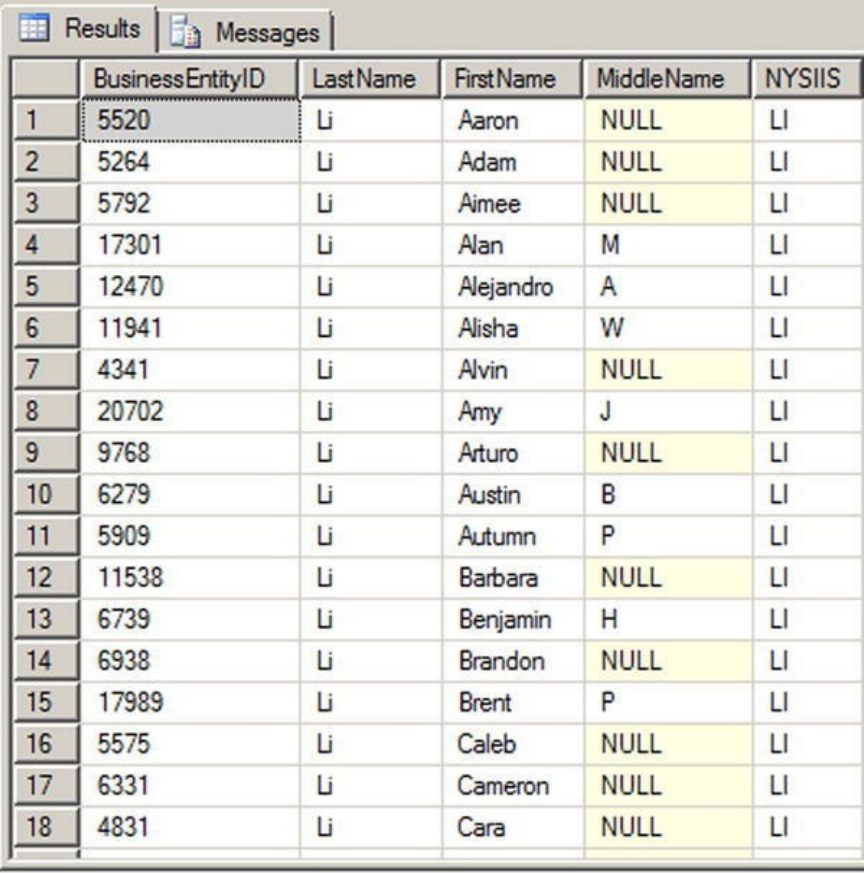Screen dimensions: 864x874
Task: Click the NYSIIS cell in row 18
Action: coord(805,827)
